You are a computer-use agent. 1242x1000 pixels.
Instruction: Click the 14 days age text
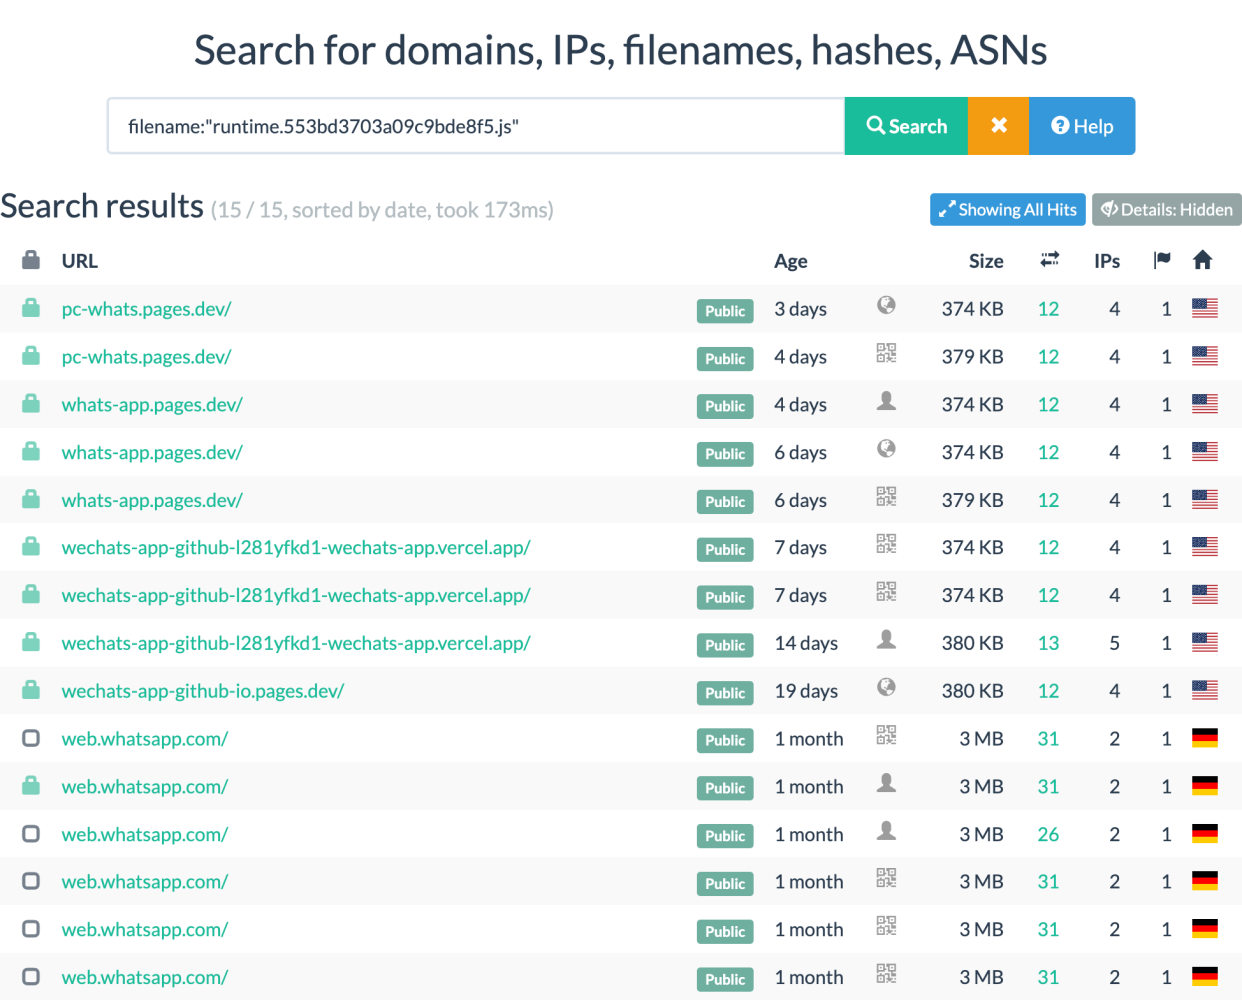[806, 643]
